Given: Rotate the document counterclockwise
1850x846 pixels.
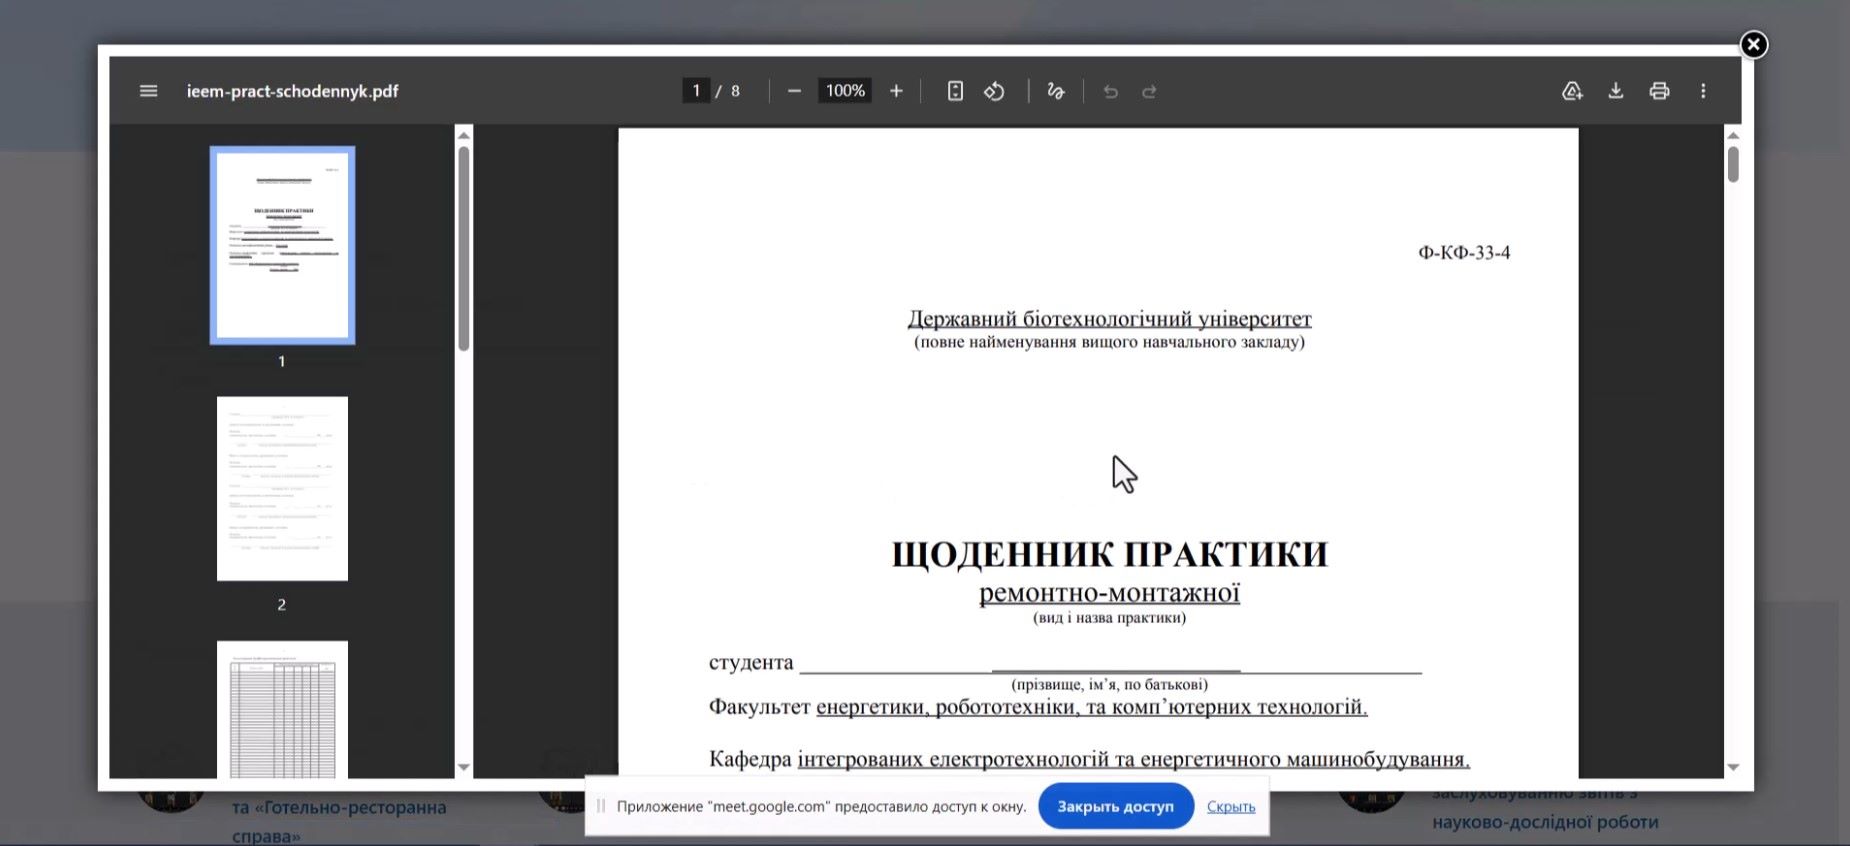Looking at the screenshot, I should 994,91.
